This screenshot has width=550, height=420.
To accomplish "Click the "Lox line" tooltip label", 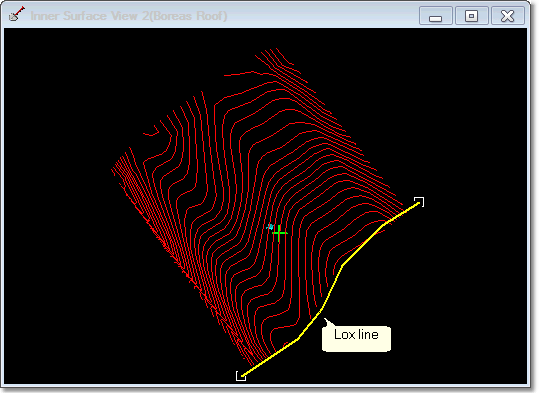I will pyautogui.click(x=356, y=335).
